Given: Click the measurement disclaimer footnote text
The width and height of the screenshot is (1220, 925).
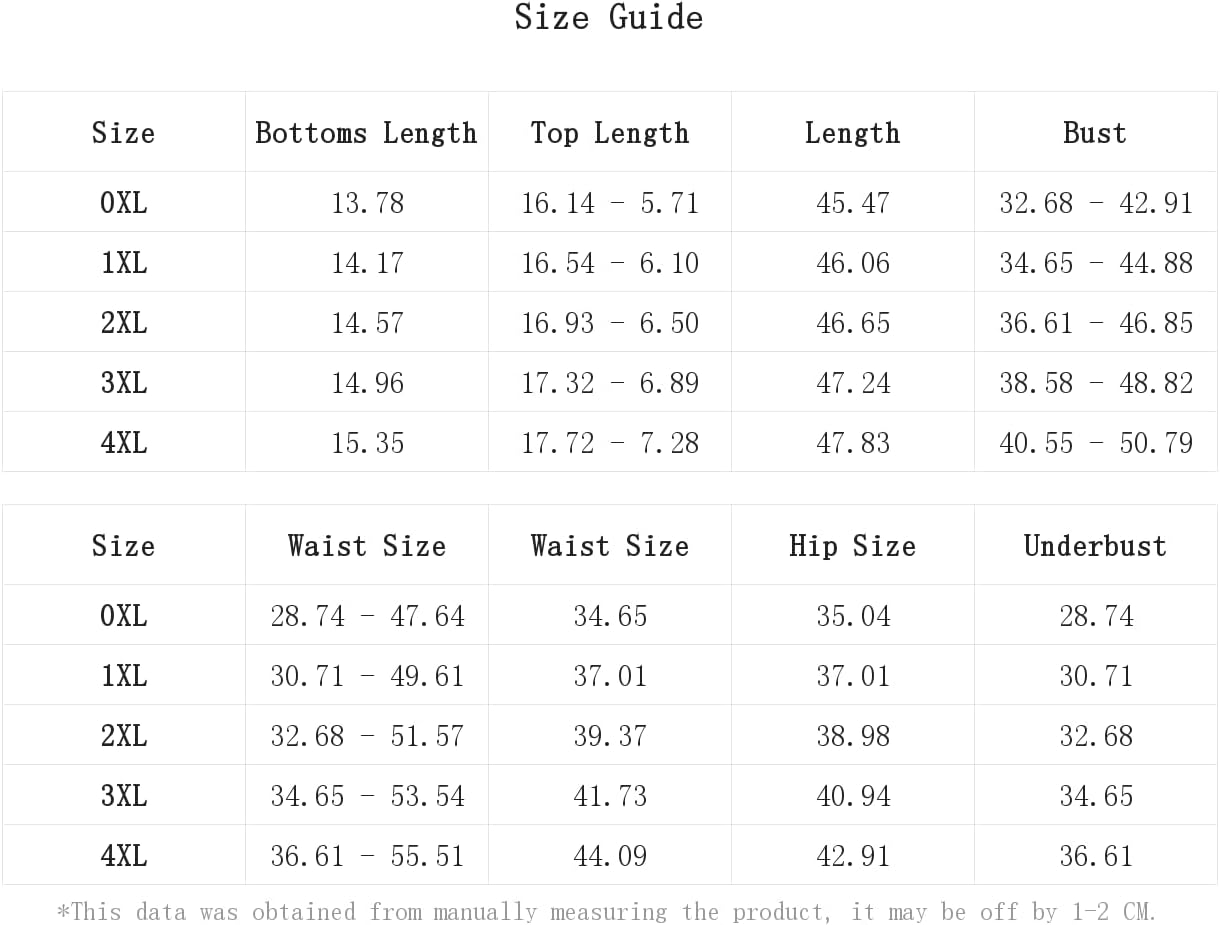Looking at the screenshot, I should [x=607, y=911].
